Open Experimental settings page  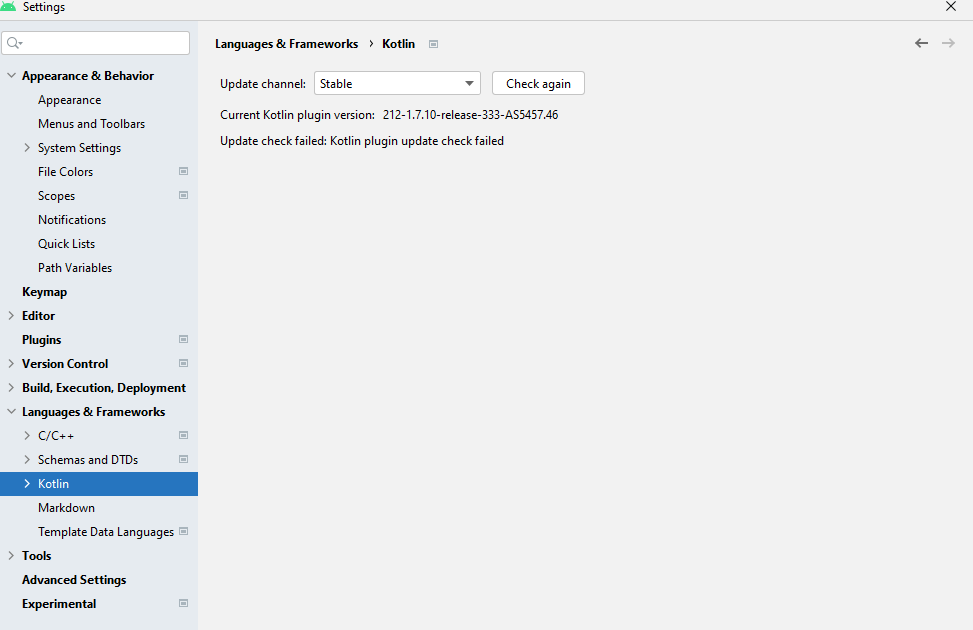point(59,604)
